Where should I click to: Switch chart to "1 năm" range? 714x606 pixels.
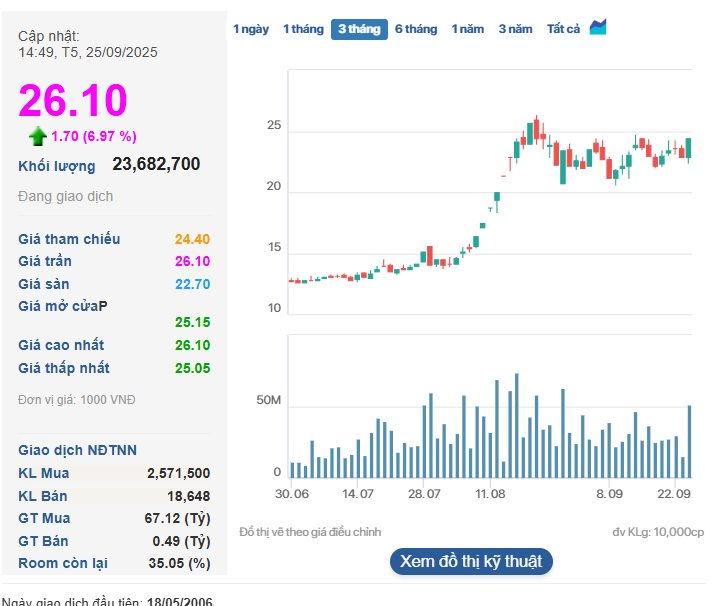point(468,29)
